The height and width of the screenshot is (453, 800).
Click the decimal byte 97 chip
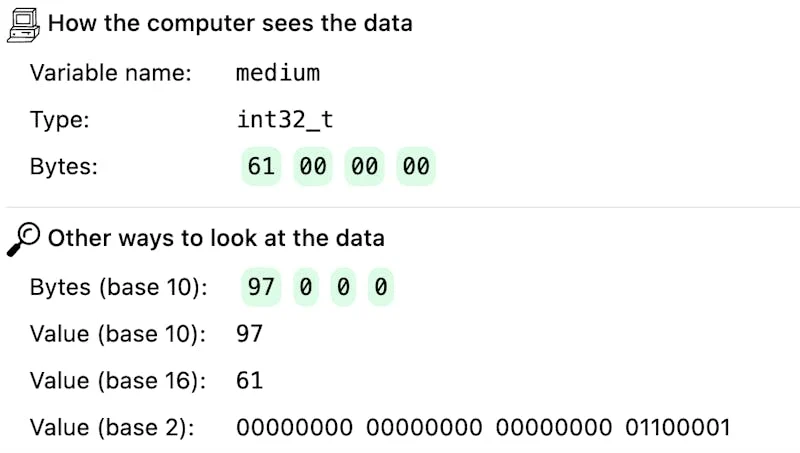[261, 287]
